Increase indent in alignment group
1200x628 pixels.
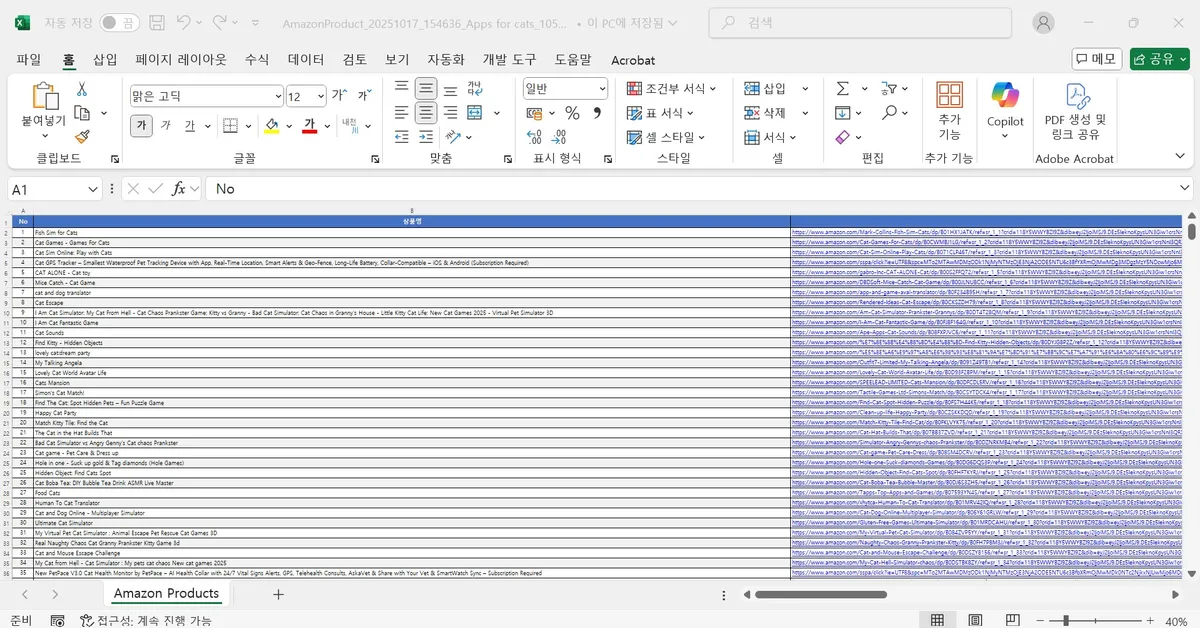[x=426, y=137]
